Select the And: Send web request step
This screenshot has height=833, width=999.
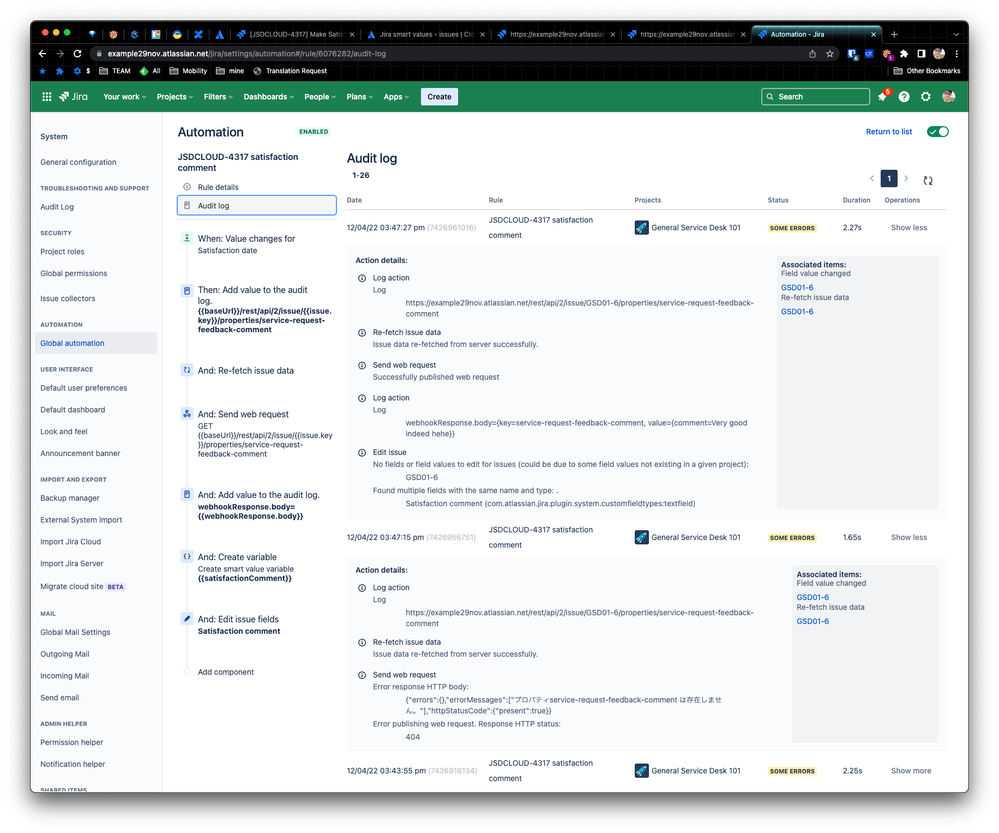257,433
